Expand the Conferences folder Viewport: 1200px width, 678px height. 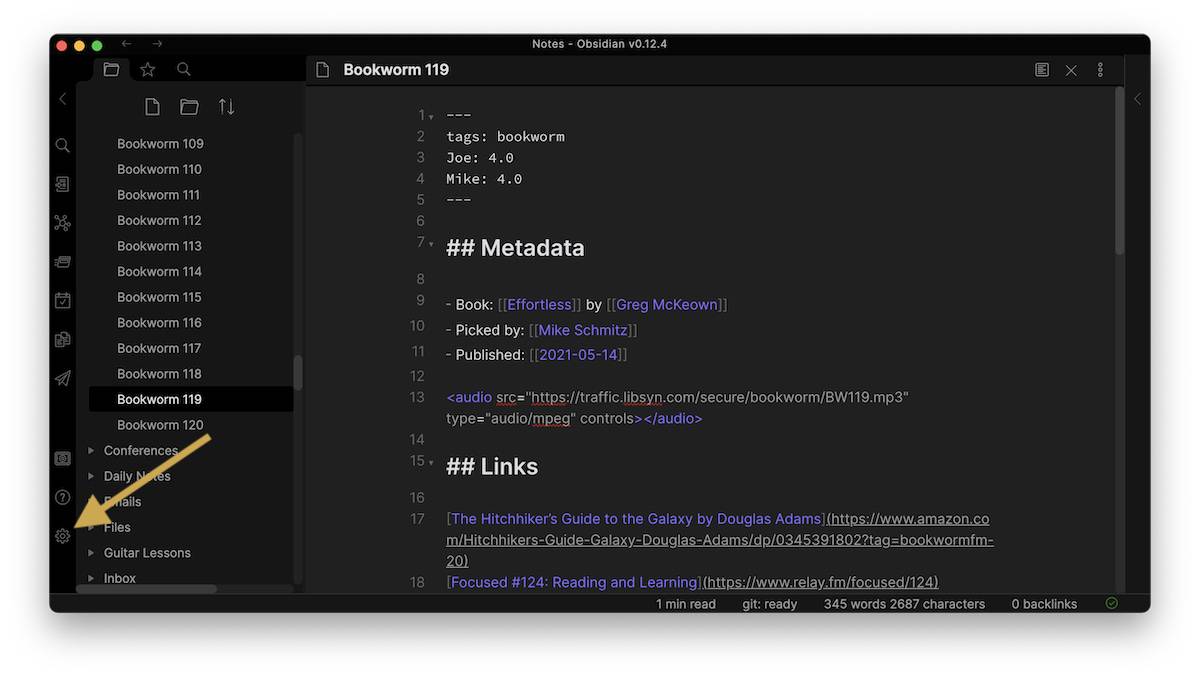91,450
